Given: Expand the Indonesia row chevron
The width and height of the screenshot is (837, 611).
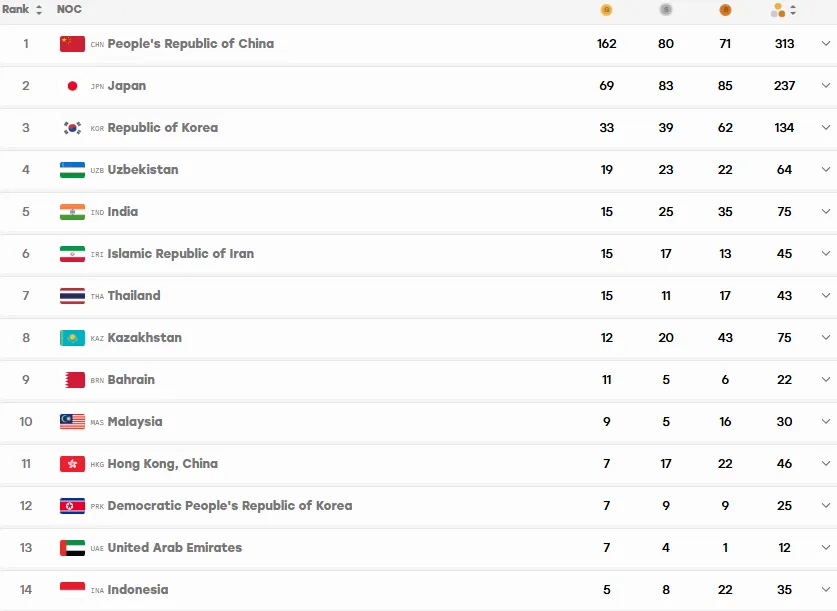Looking at the screenshot, I should (x=825, y=589).
